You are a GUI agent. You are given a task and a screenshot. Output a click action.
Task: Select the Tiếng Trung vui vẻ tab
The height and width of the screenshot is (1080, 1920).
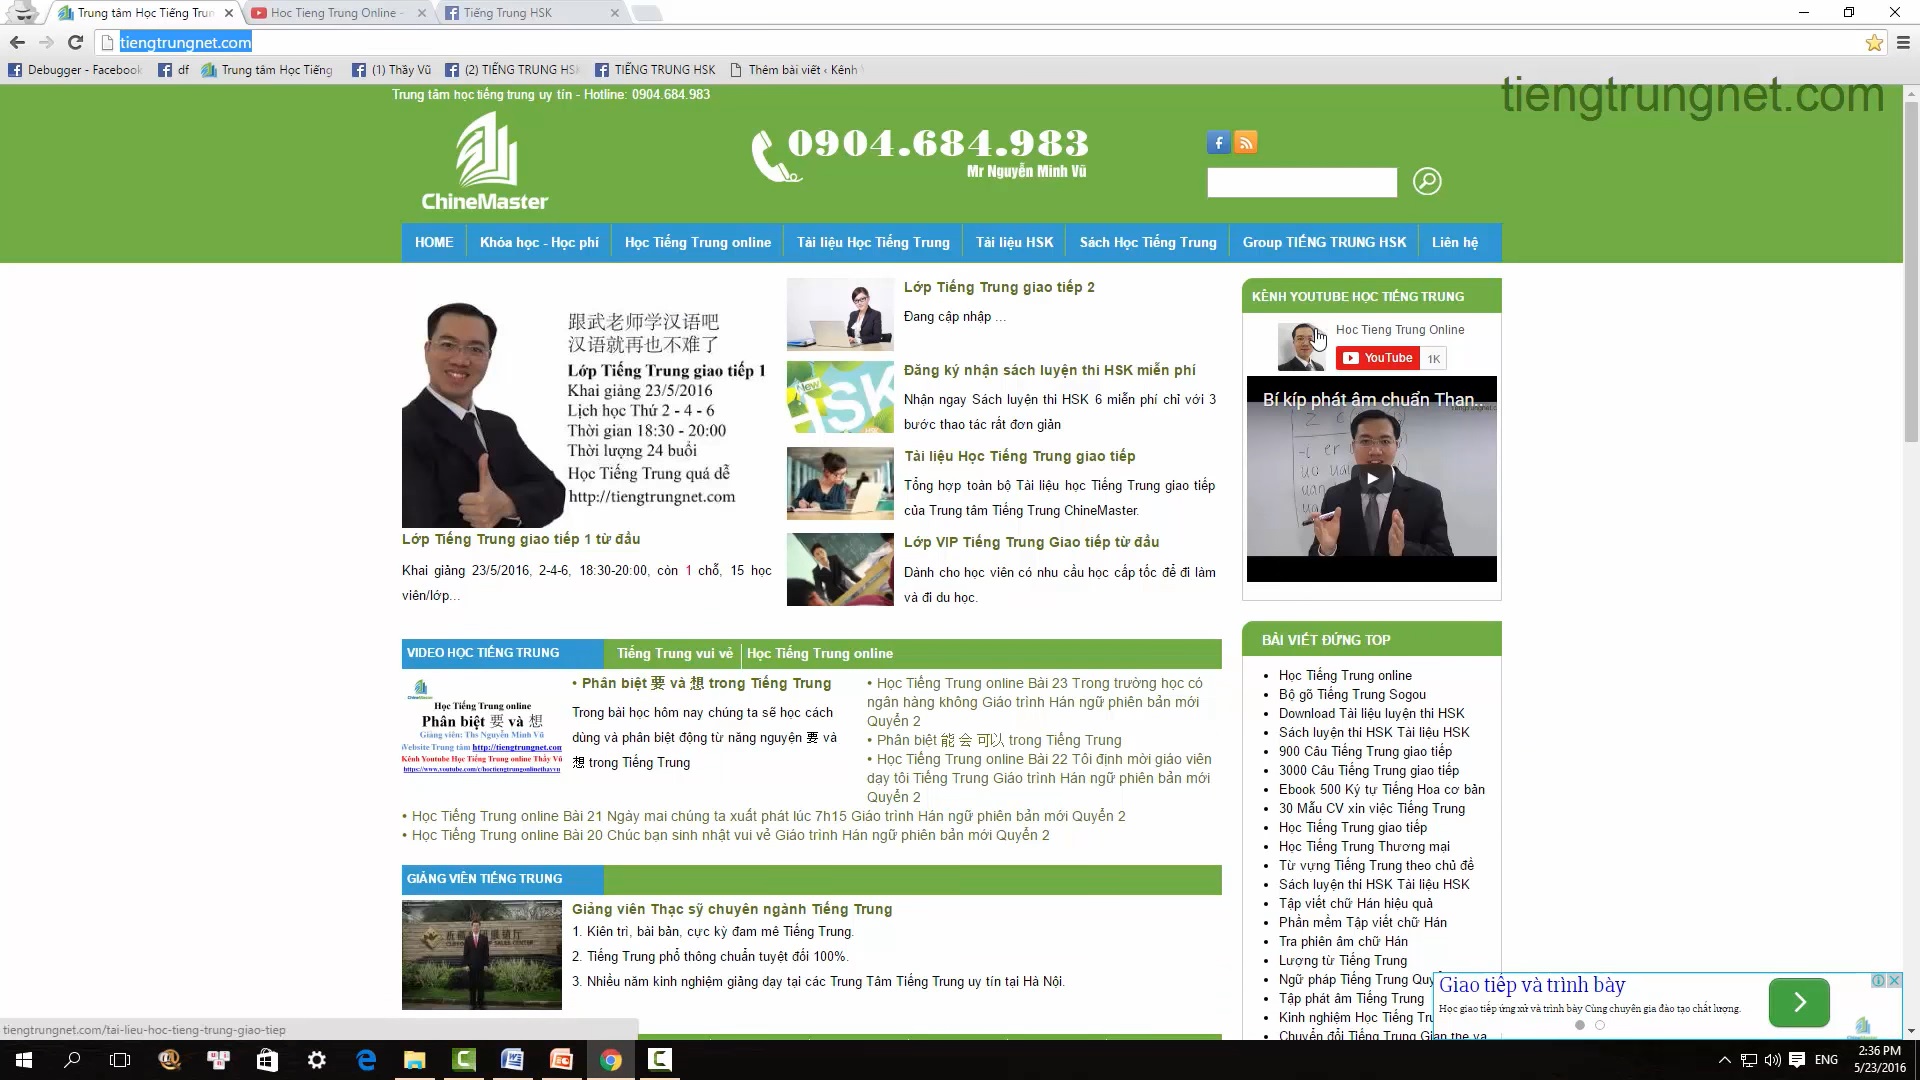click(x=674, y=653)
